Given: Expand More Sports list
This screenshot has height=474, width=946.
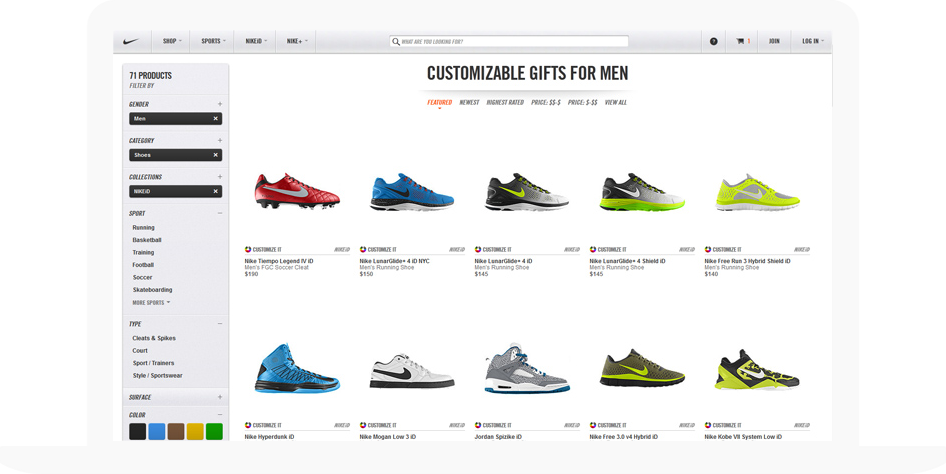Looking at the screenshot, I should tap(151, 303).
